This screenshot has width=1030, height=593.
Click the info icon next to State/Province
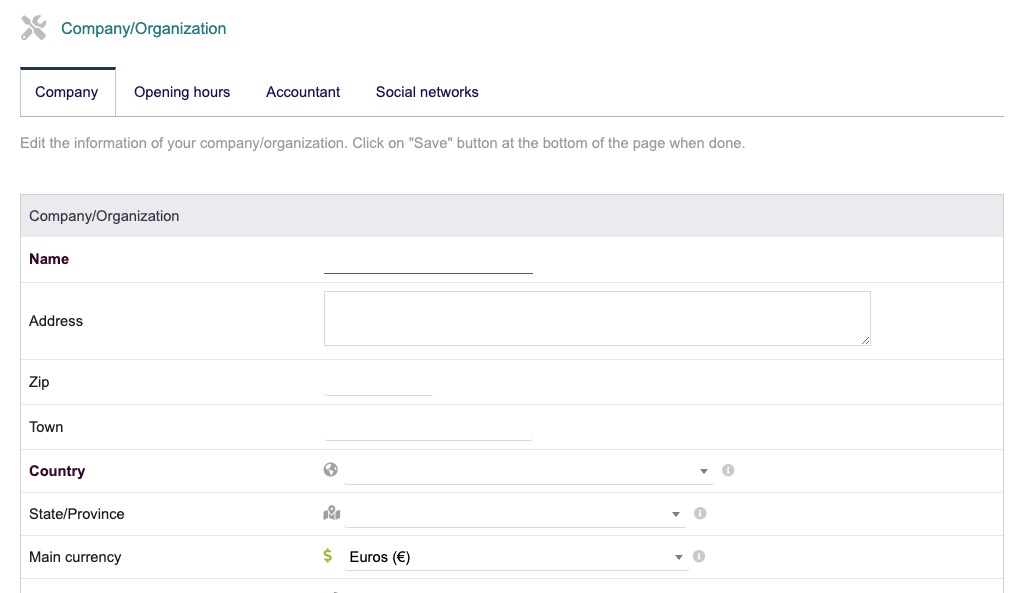tap(700, 513)
